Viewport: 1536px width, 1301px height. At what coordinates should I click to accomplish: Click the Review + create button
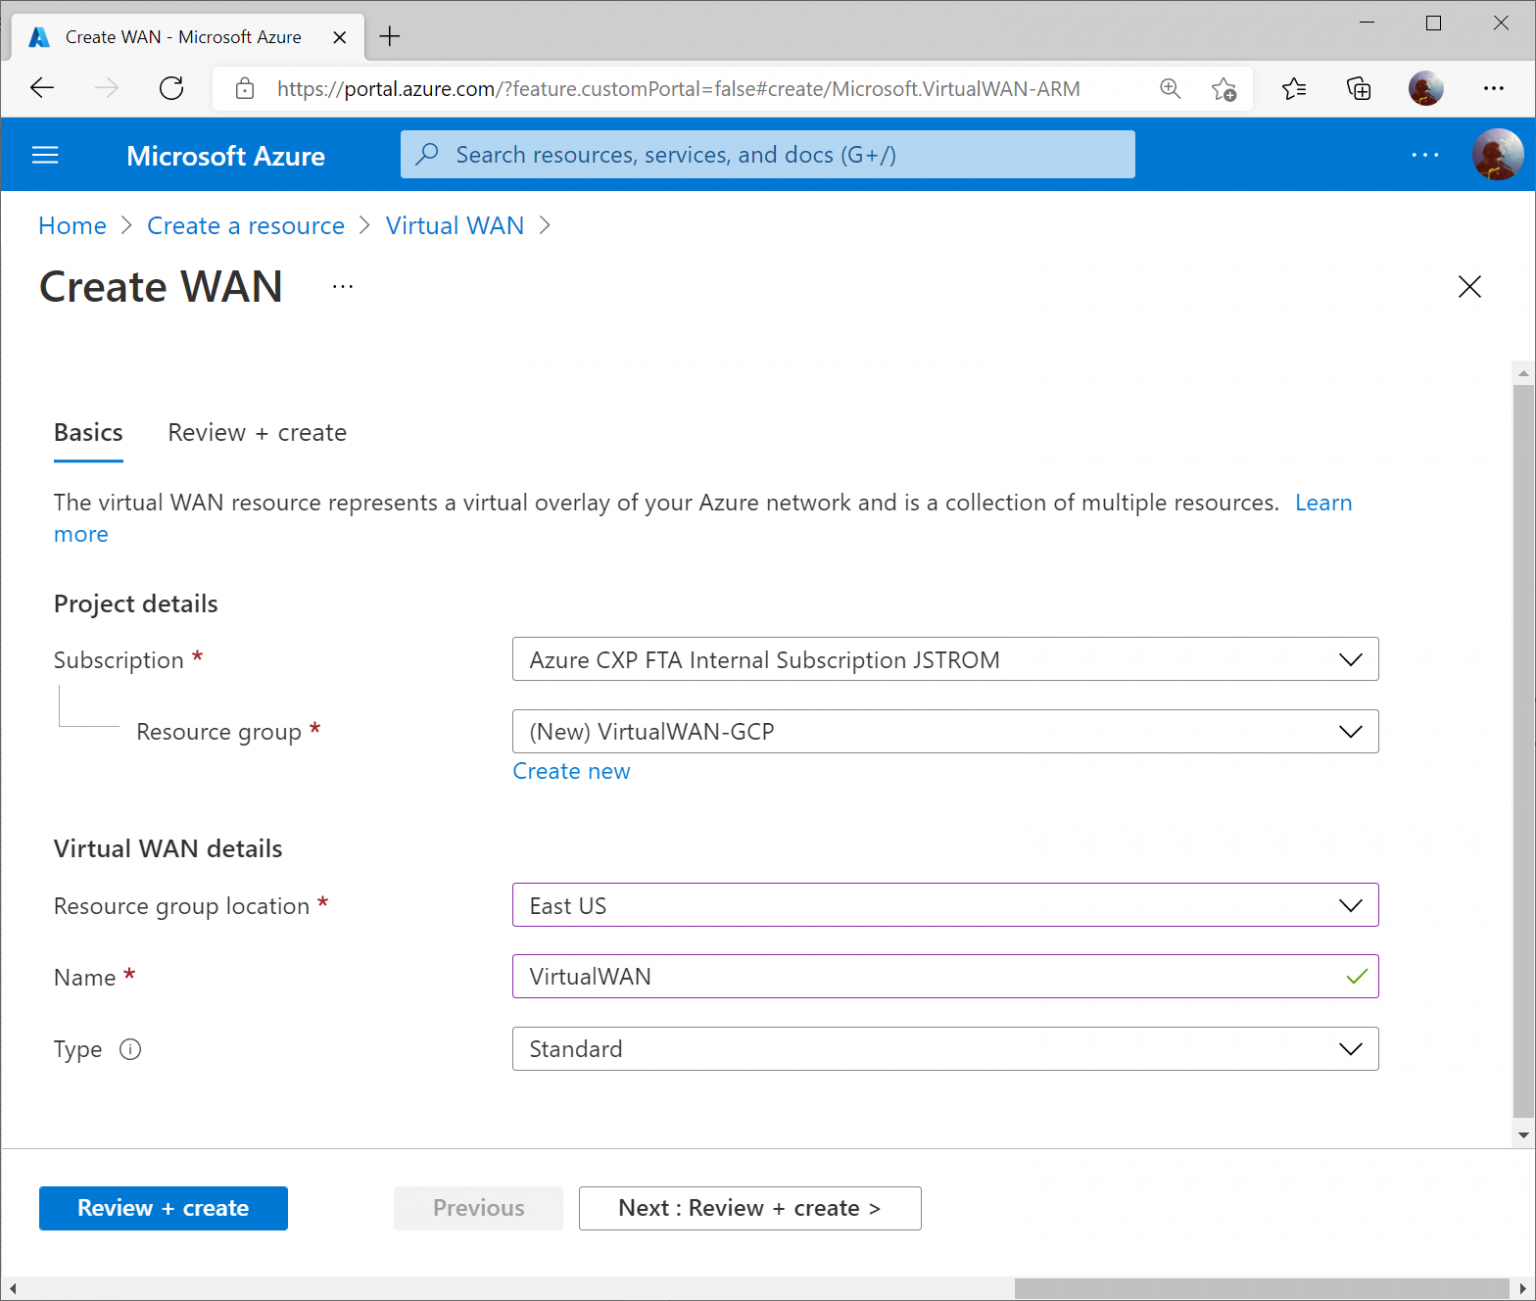[x=163, y=1208]
